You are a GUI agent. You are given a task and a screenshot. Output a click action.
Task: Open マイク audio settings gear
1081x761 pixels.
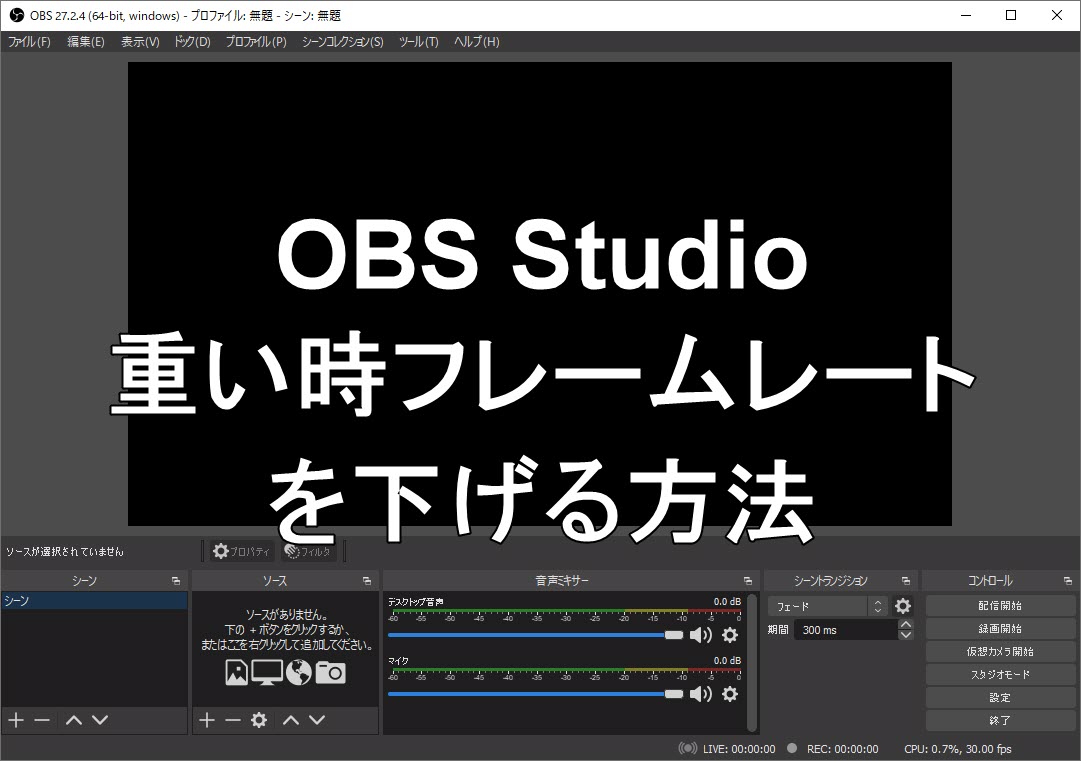click(x=729, y=693)
